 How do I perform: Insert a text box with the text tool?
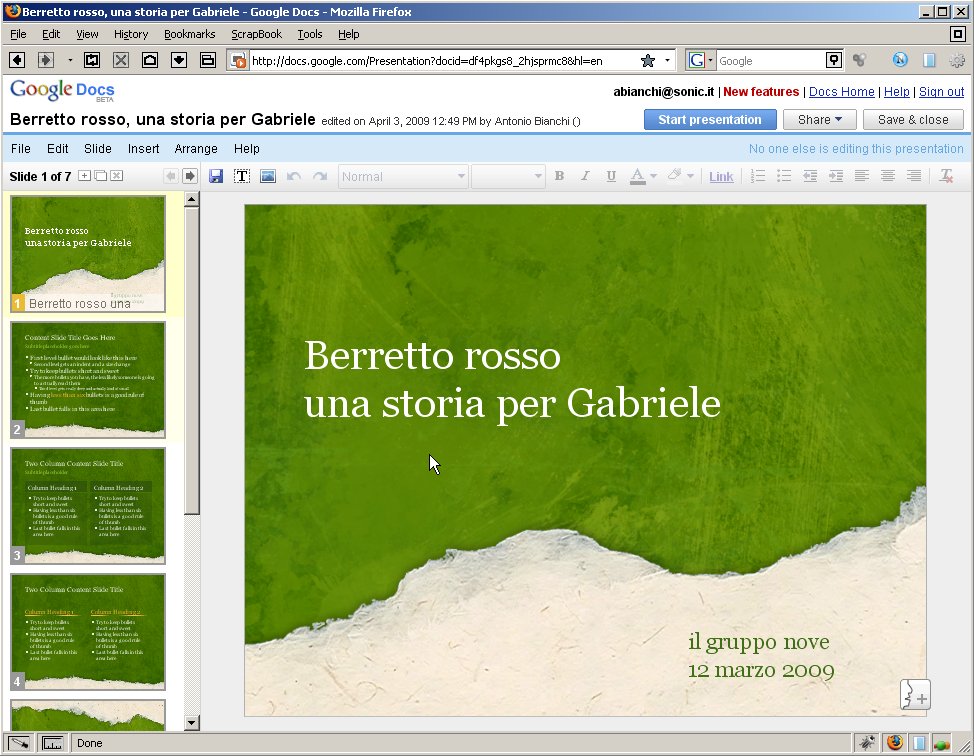[x=241, y=176]
